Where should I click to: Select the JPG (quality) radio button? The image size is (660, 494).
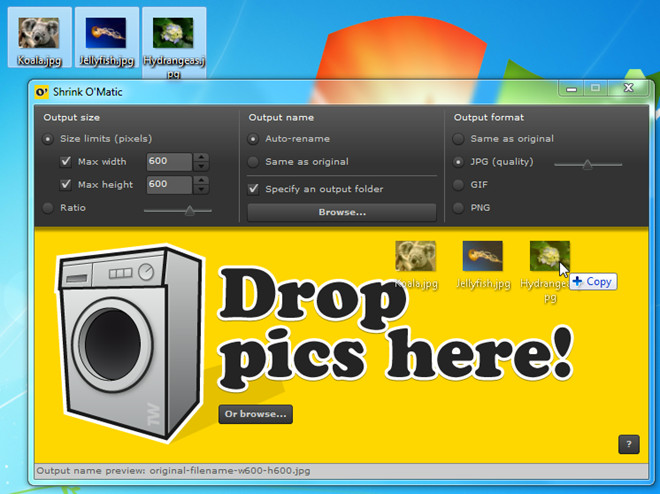click(x=458, y=162)
